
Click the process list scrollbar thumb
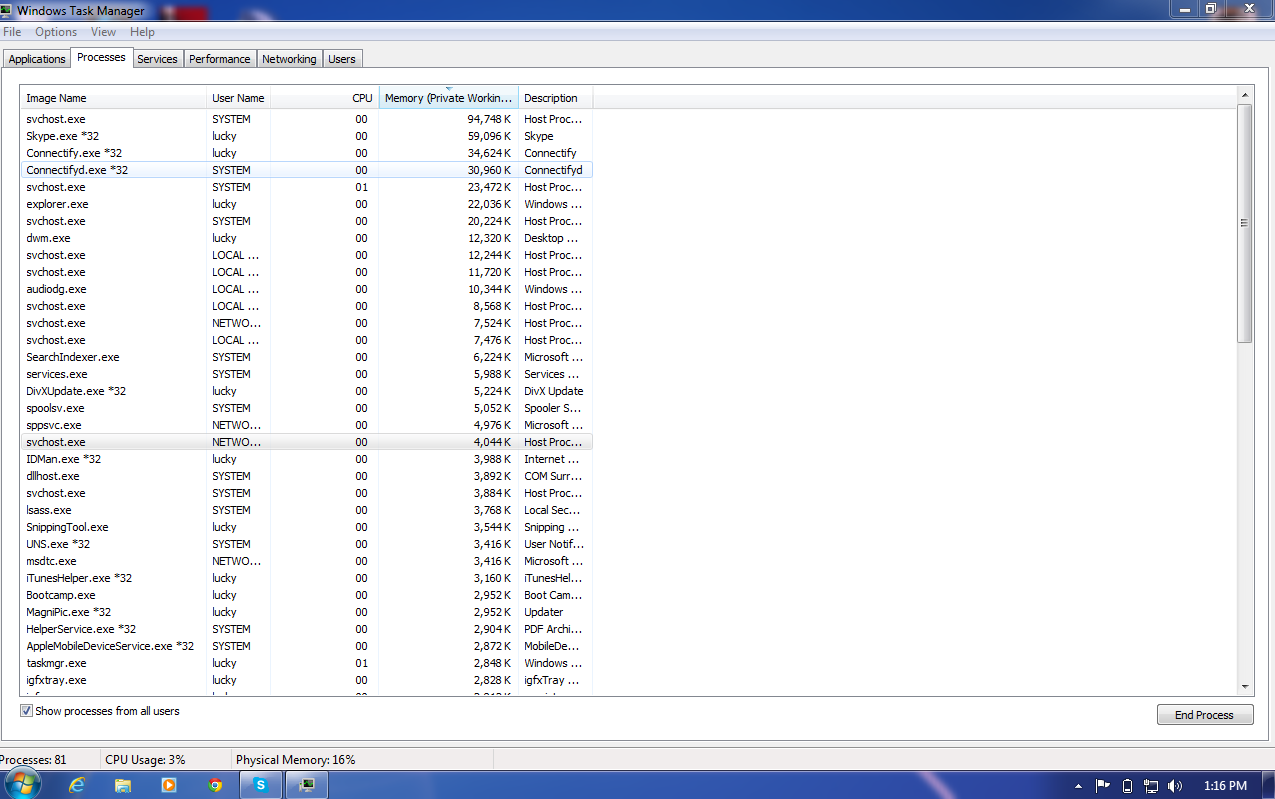point(1245,223)
